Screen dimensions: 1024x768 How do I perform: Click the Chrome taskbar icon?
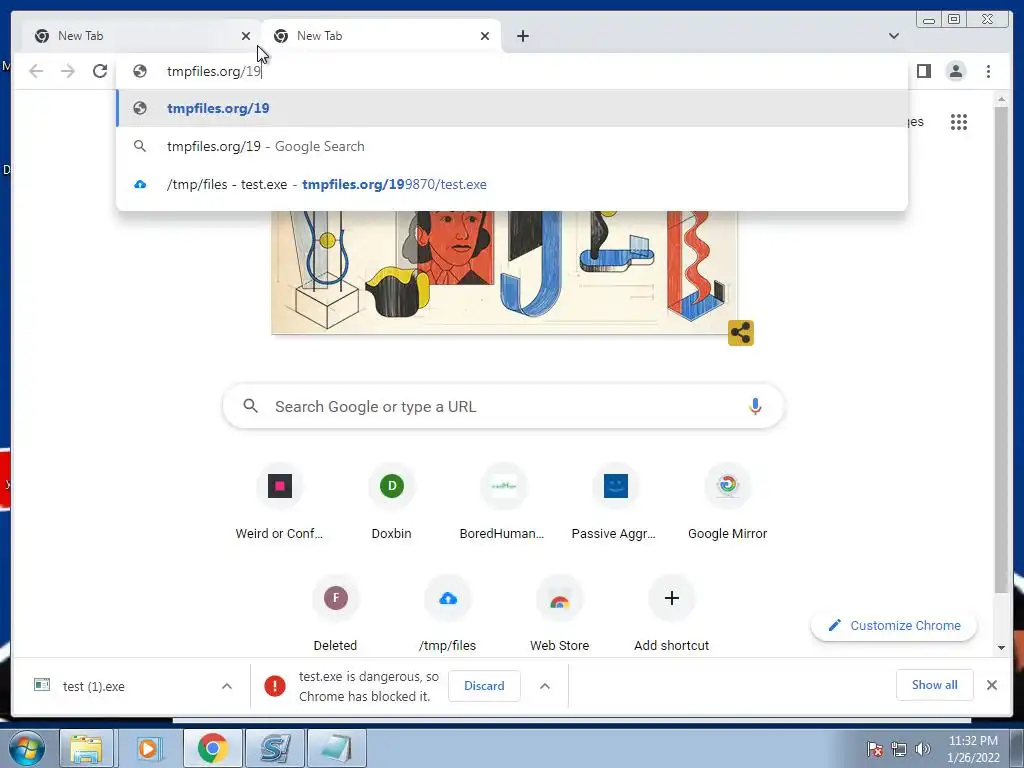click(x=212, y=748)
